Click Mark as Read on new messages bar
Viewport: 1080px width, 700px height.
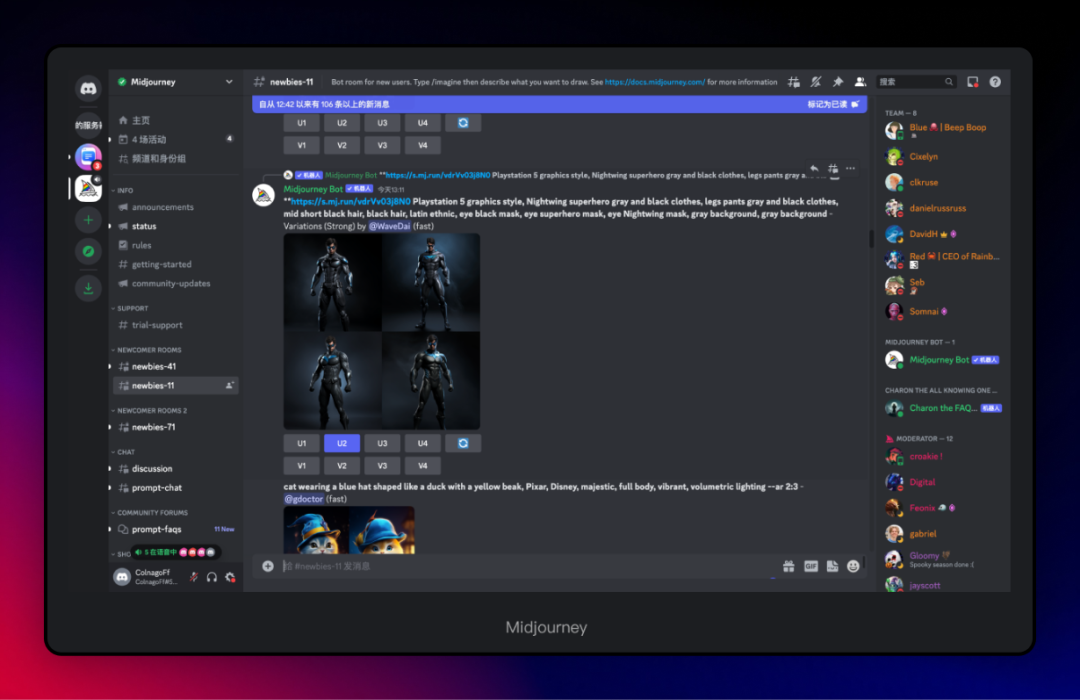[x=833, y=104]
